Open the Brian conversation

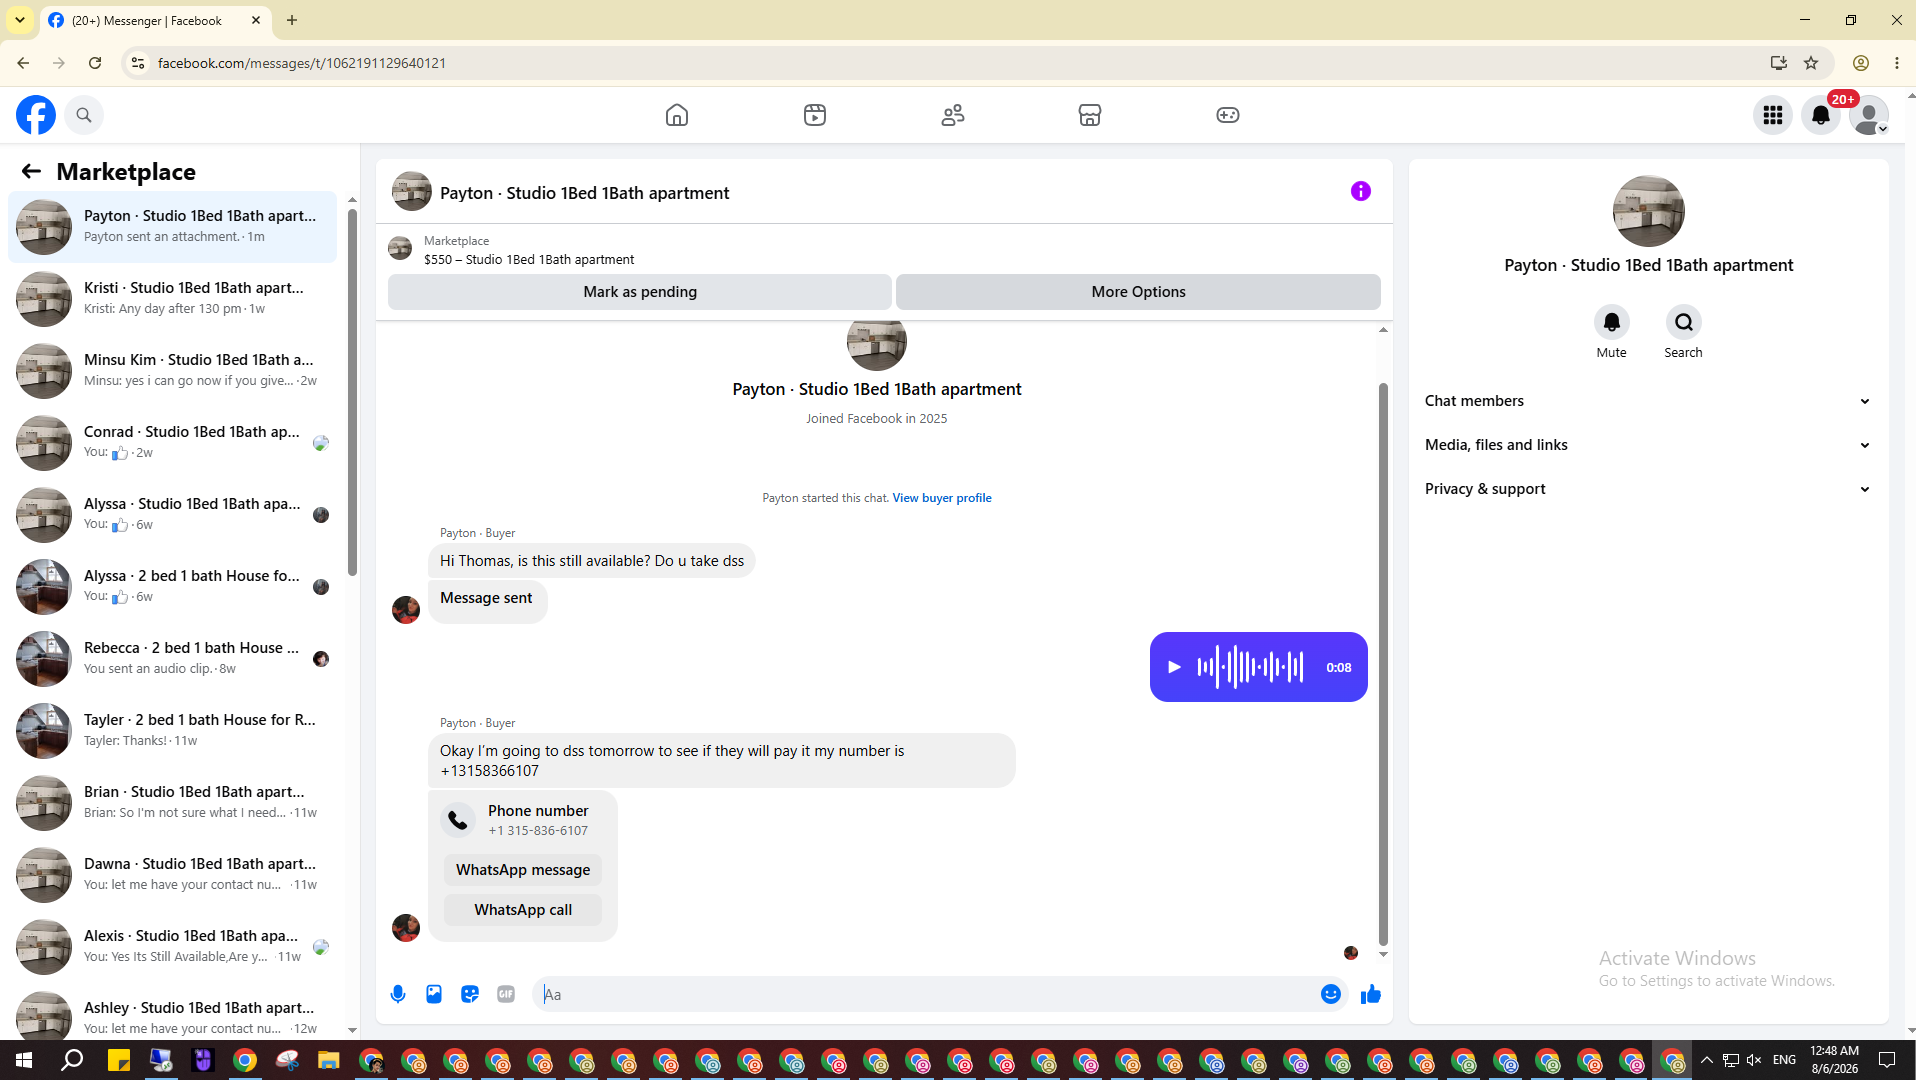[172, 803]
